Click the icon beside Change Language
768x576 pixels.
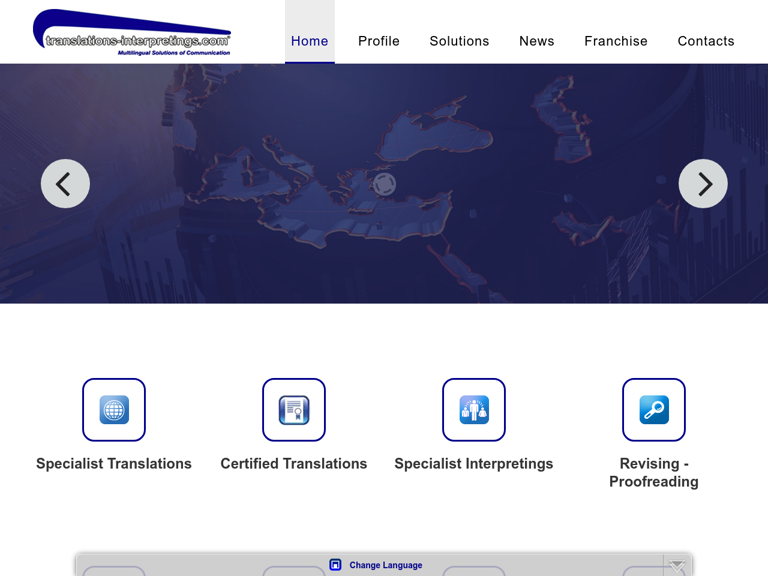pos(336,565)
